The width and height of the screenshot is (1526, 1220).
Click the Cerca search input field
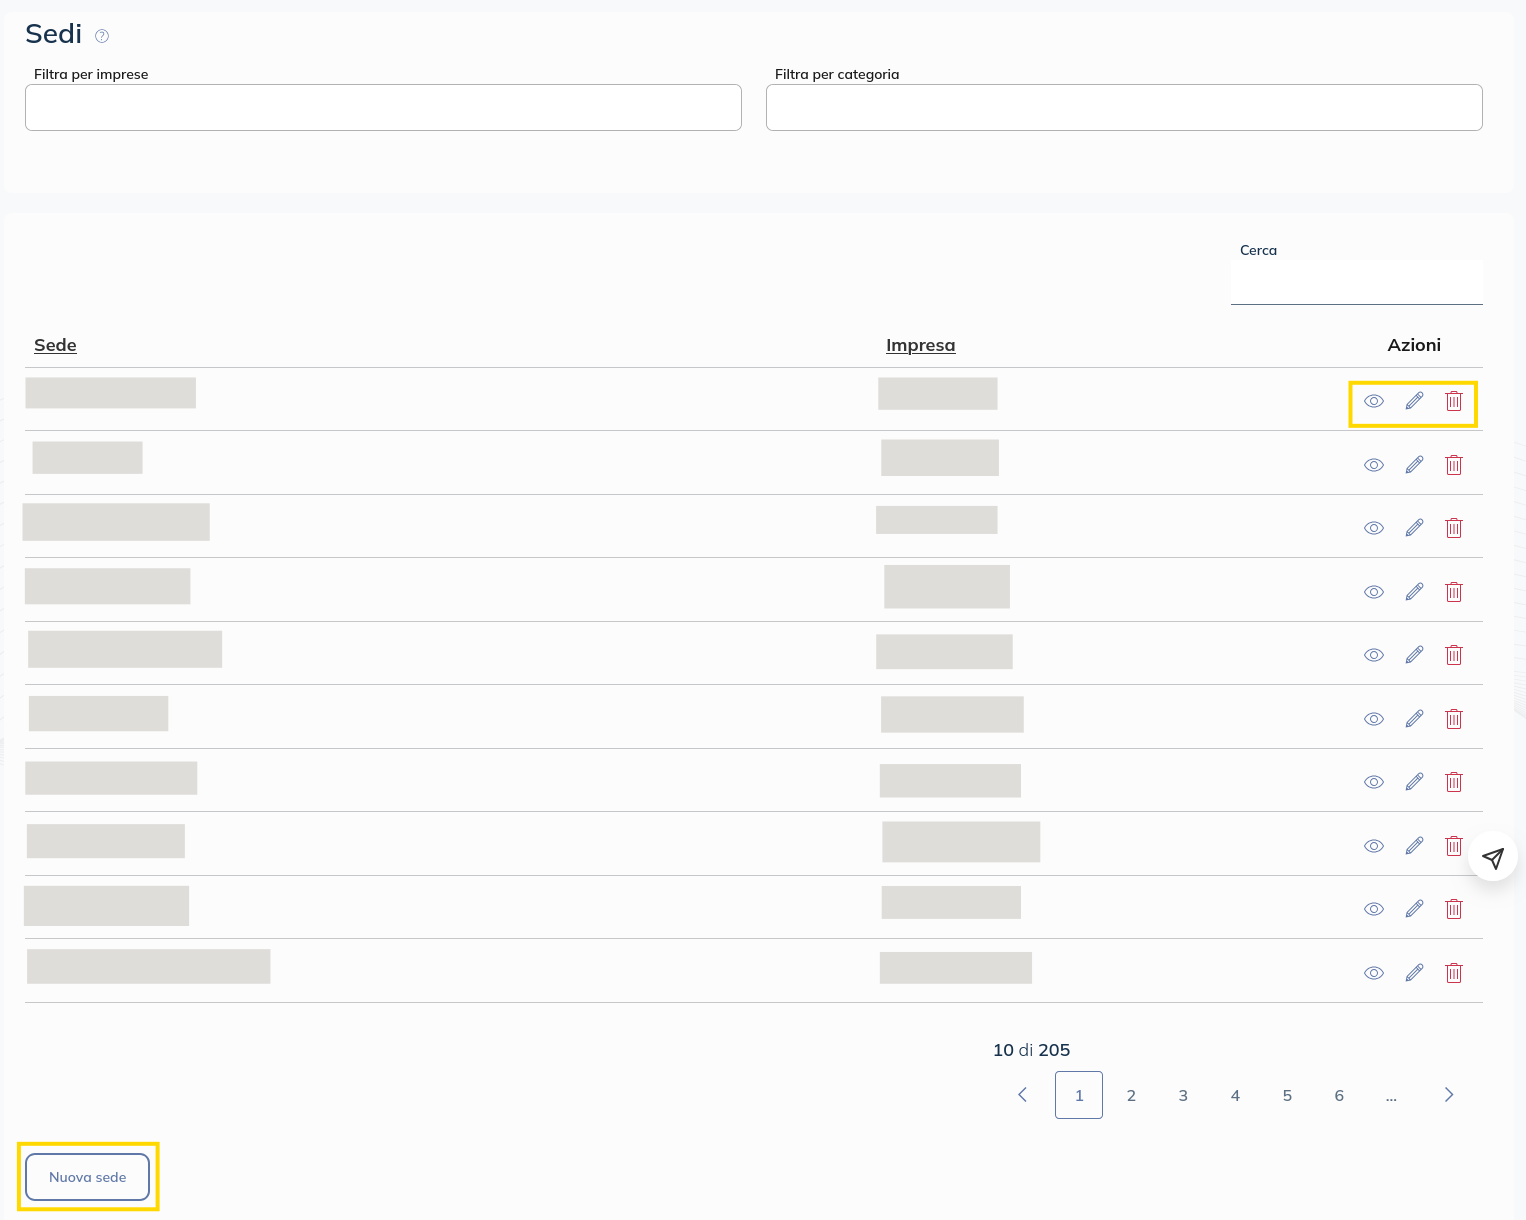pos(1356,283)
